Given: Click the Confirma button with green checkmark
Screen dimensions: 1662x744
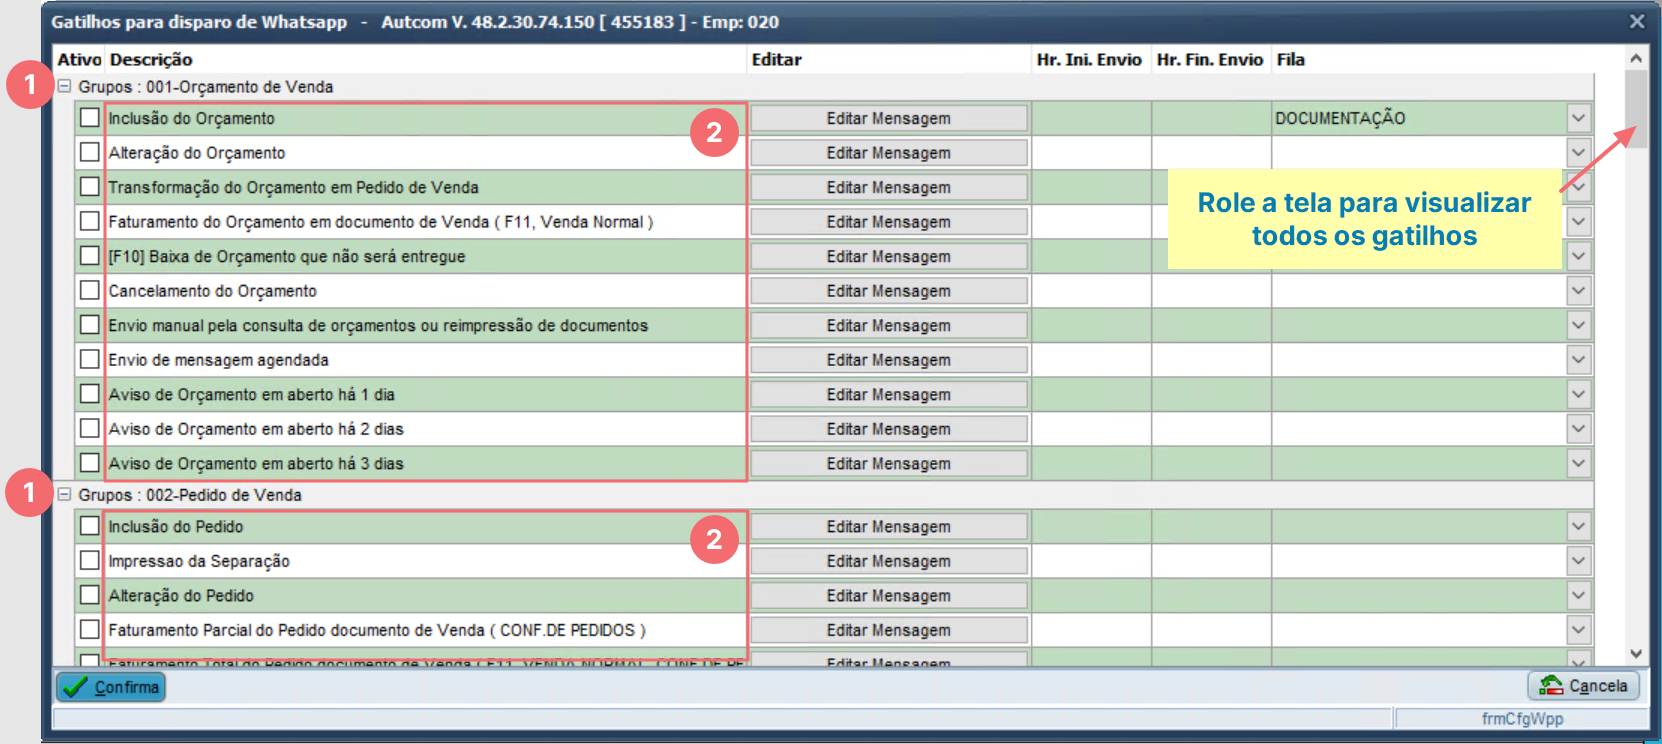Looking at the screenshot, I should coord(111,687).
